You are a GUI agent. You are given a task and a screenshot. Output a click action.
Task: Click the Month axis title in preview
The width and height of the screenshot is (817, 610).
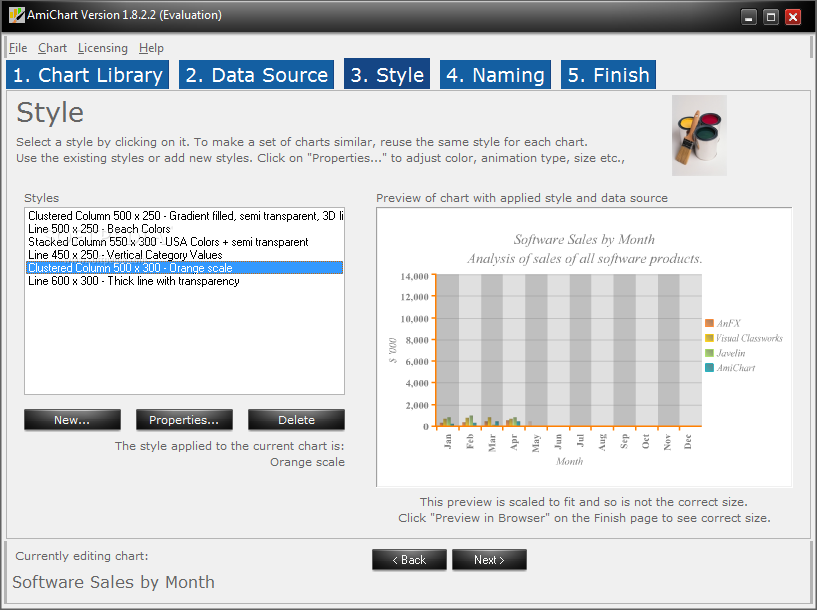coord(570,462)
